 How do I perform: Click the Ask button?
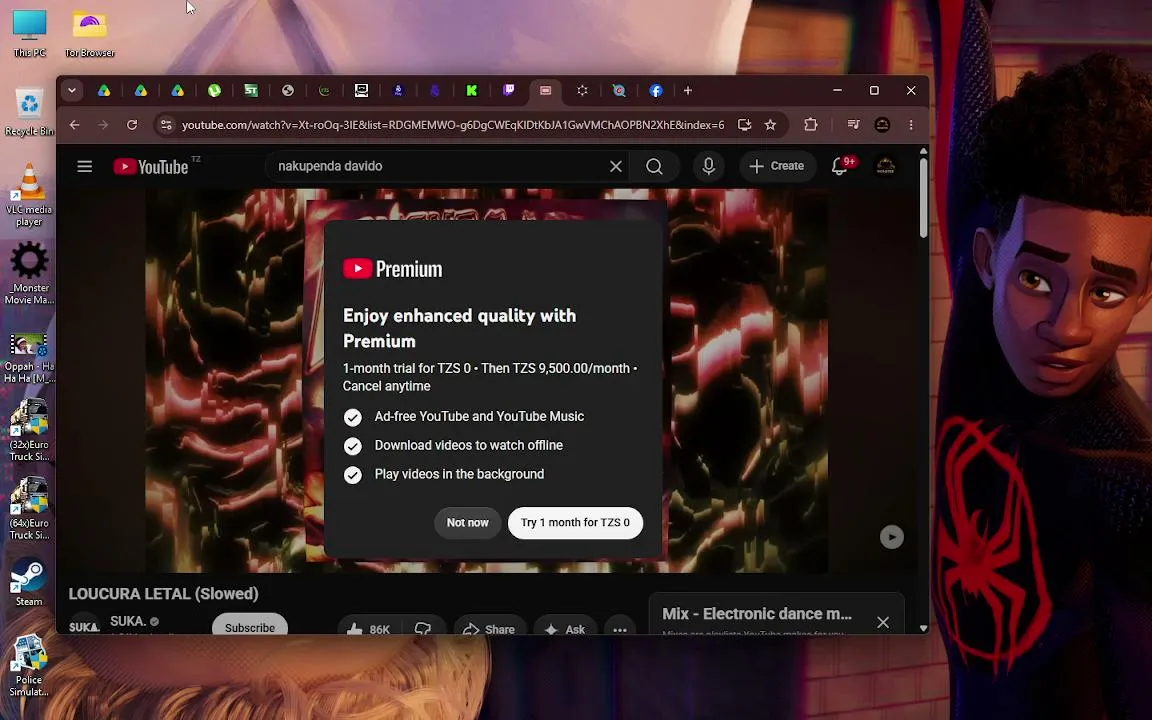pyautogui.click(x=564, y=629)
